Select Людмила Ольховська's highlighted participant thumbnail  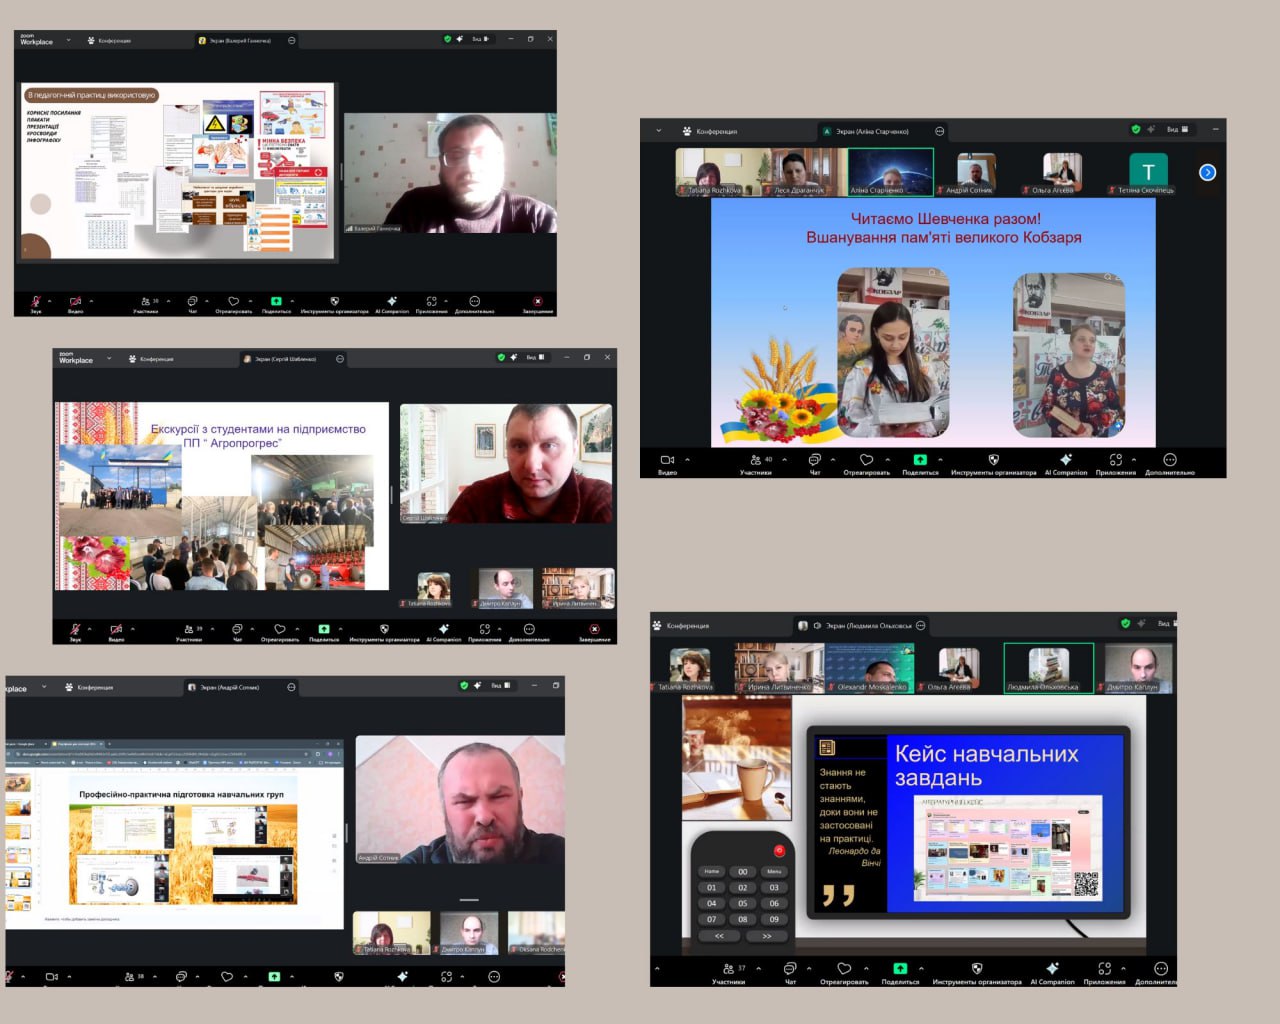point(1047,668)
